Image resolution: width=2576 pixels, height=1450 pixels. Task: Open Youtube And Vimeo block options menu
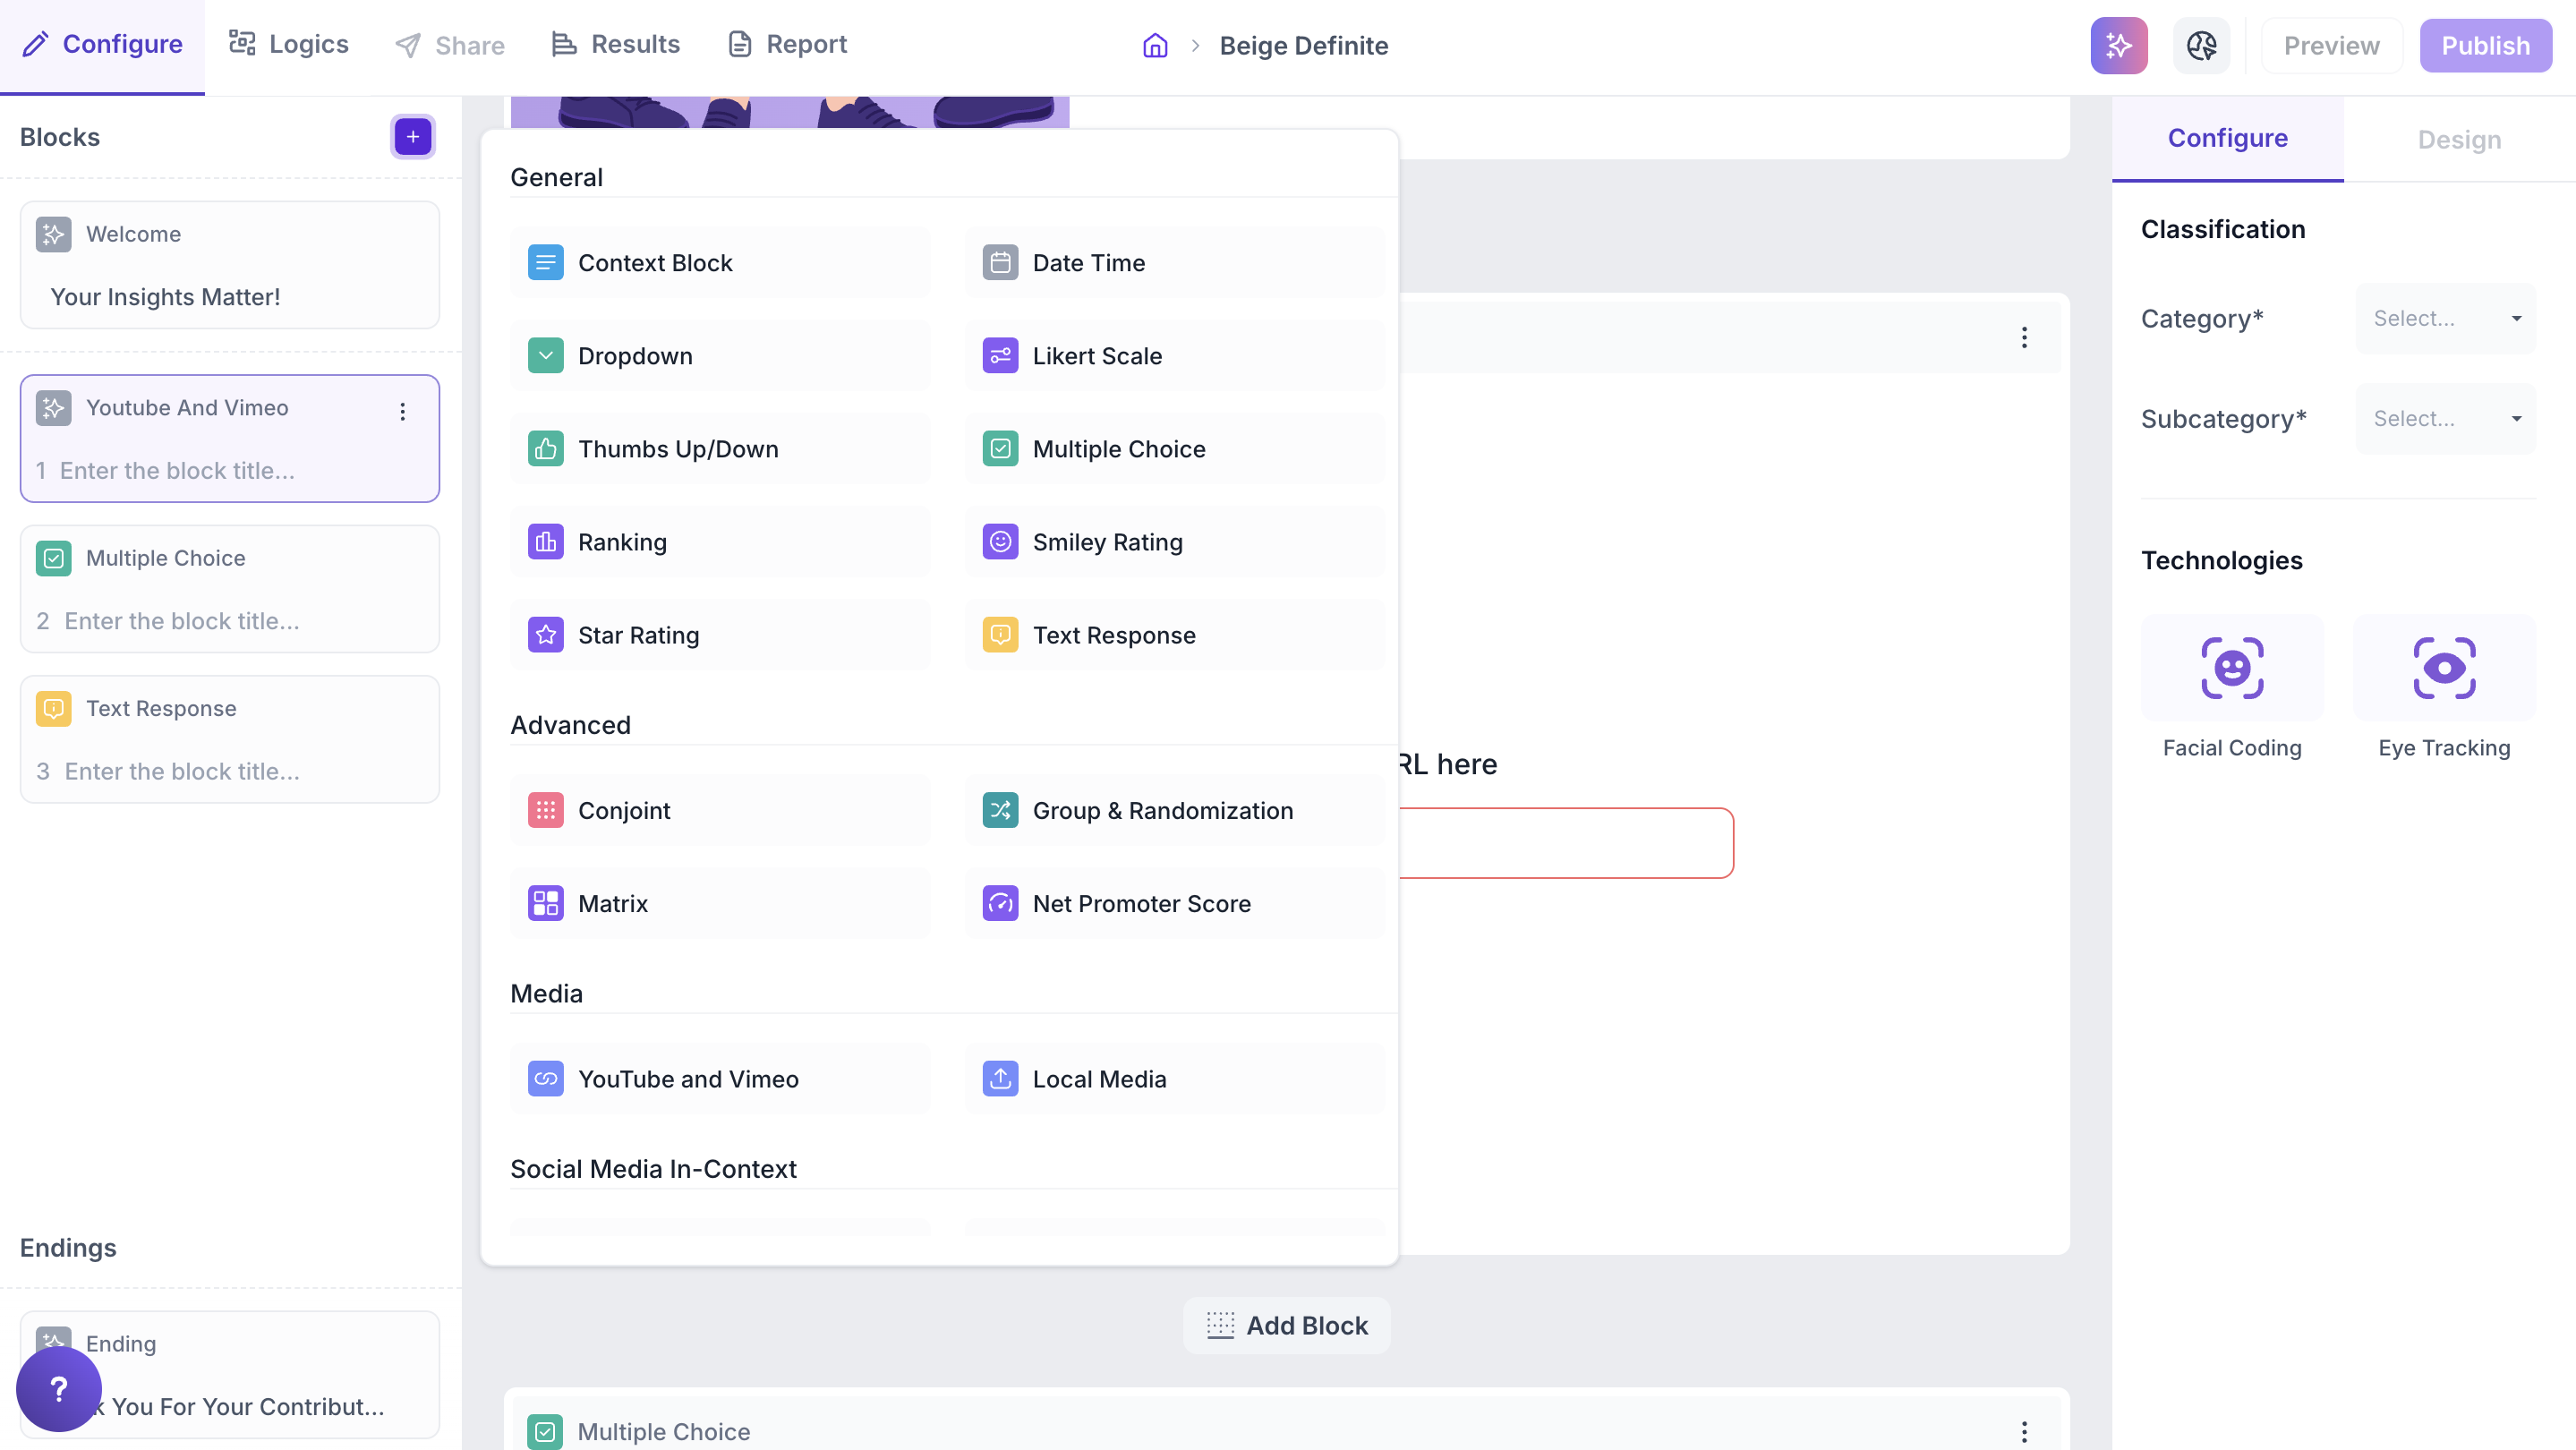click(x=402, y=411)
